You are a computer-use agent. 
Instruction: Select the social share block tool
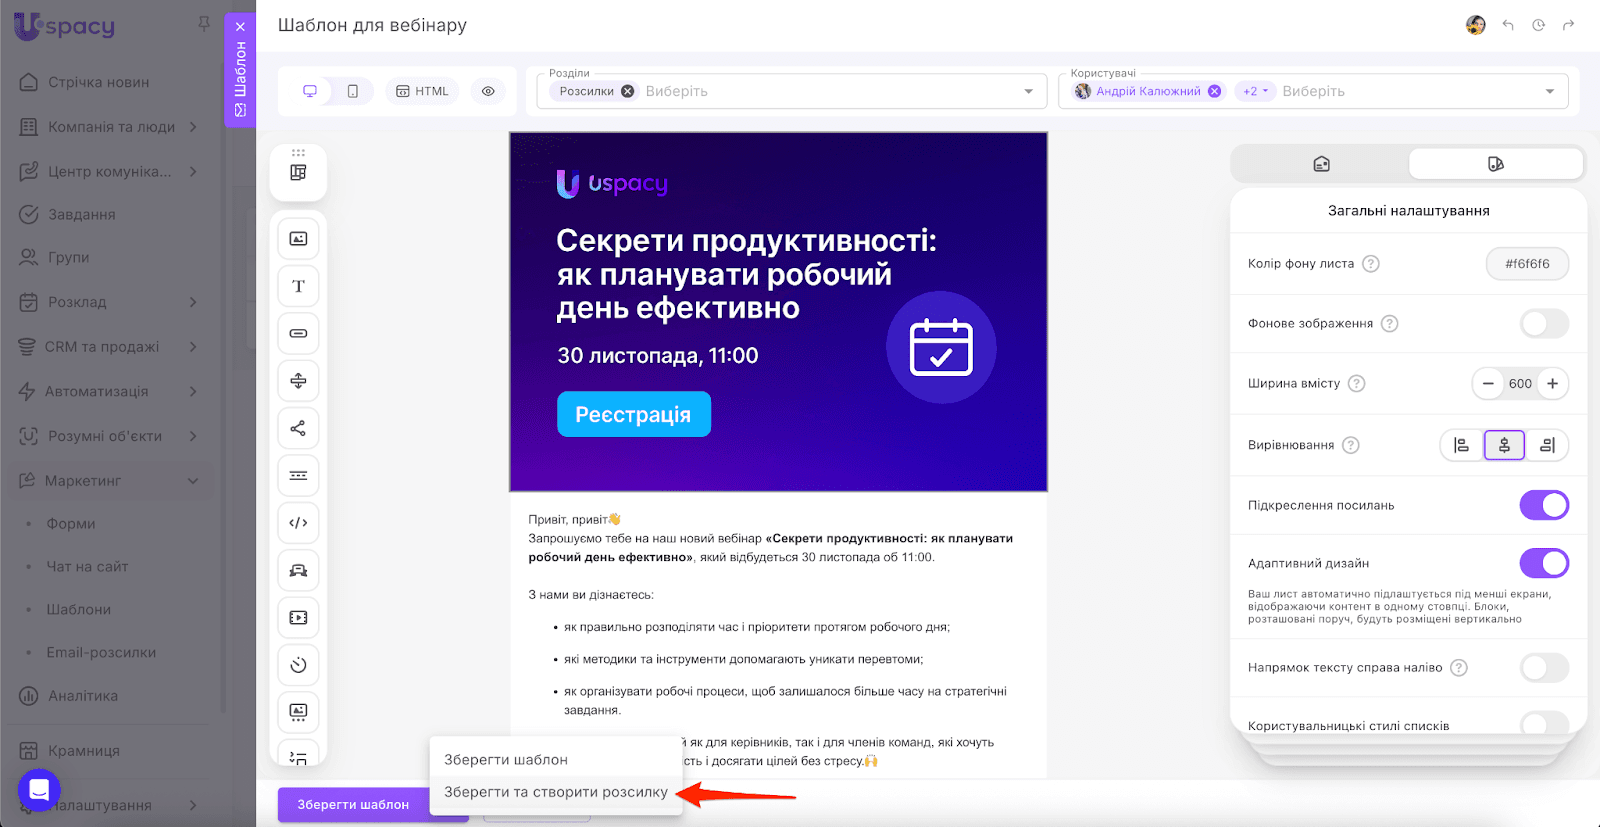click(x=298, y=428)
